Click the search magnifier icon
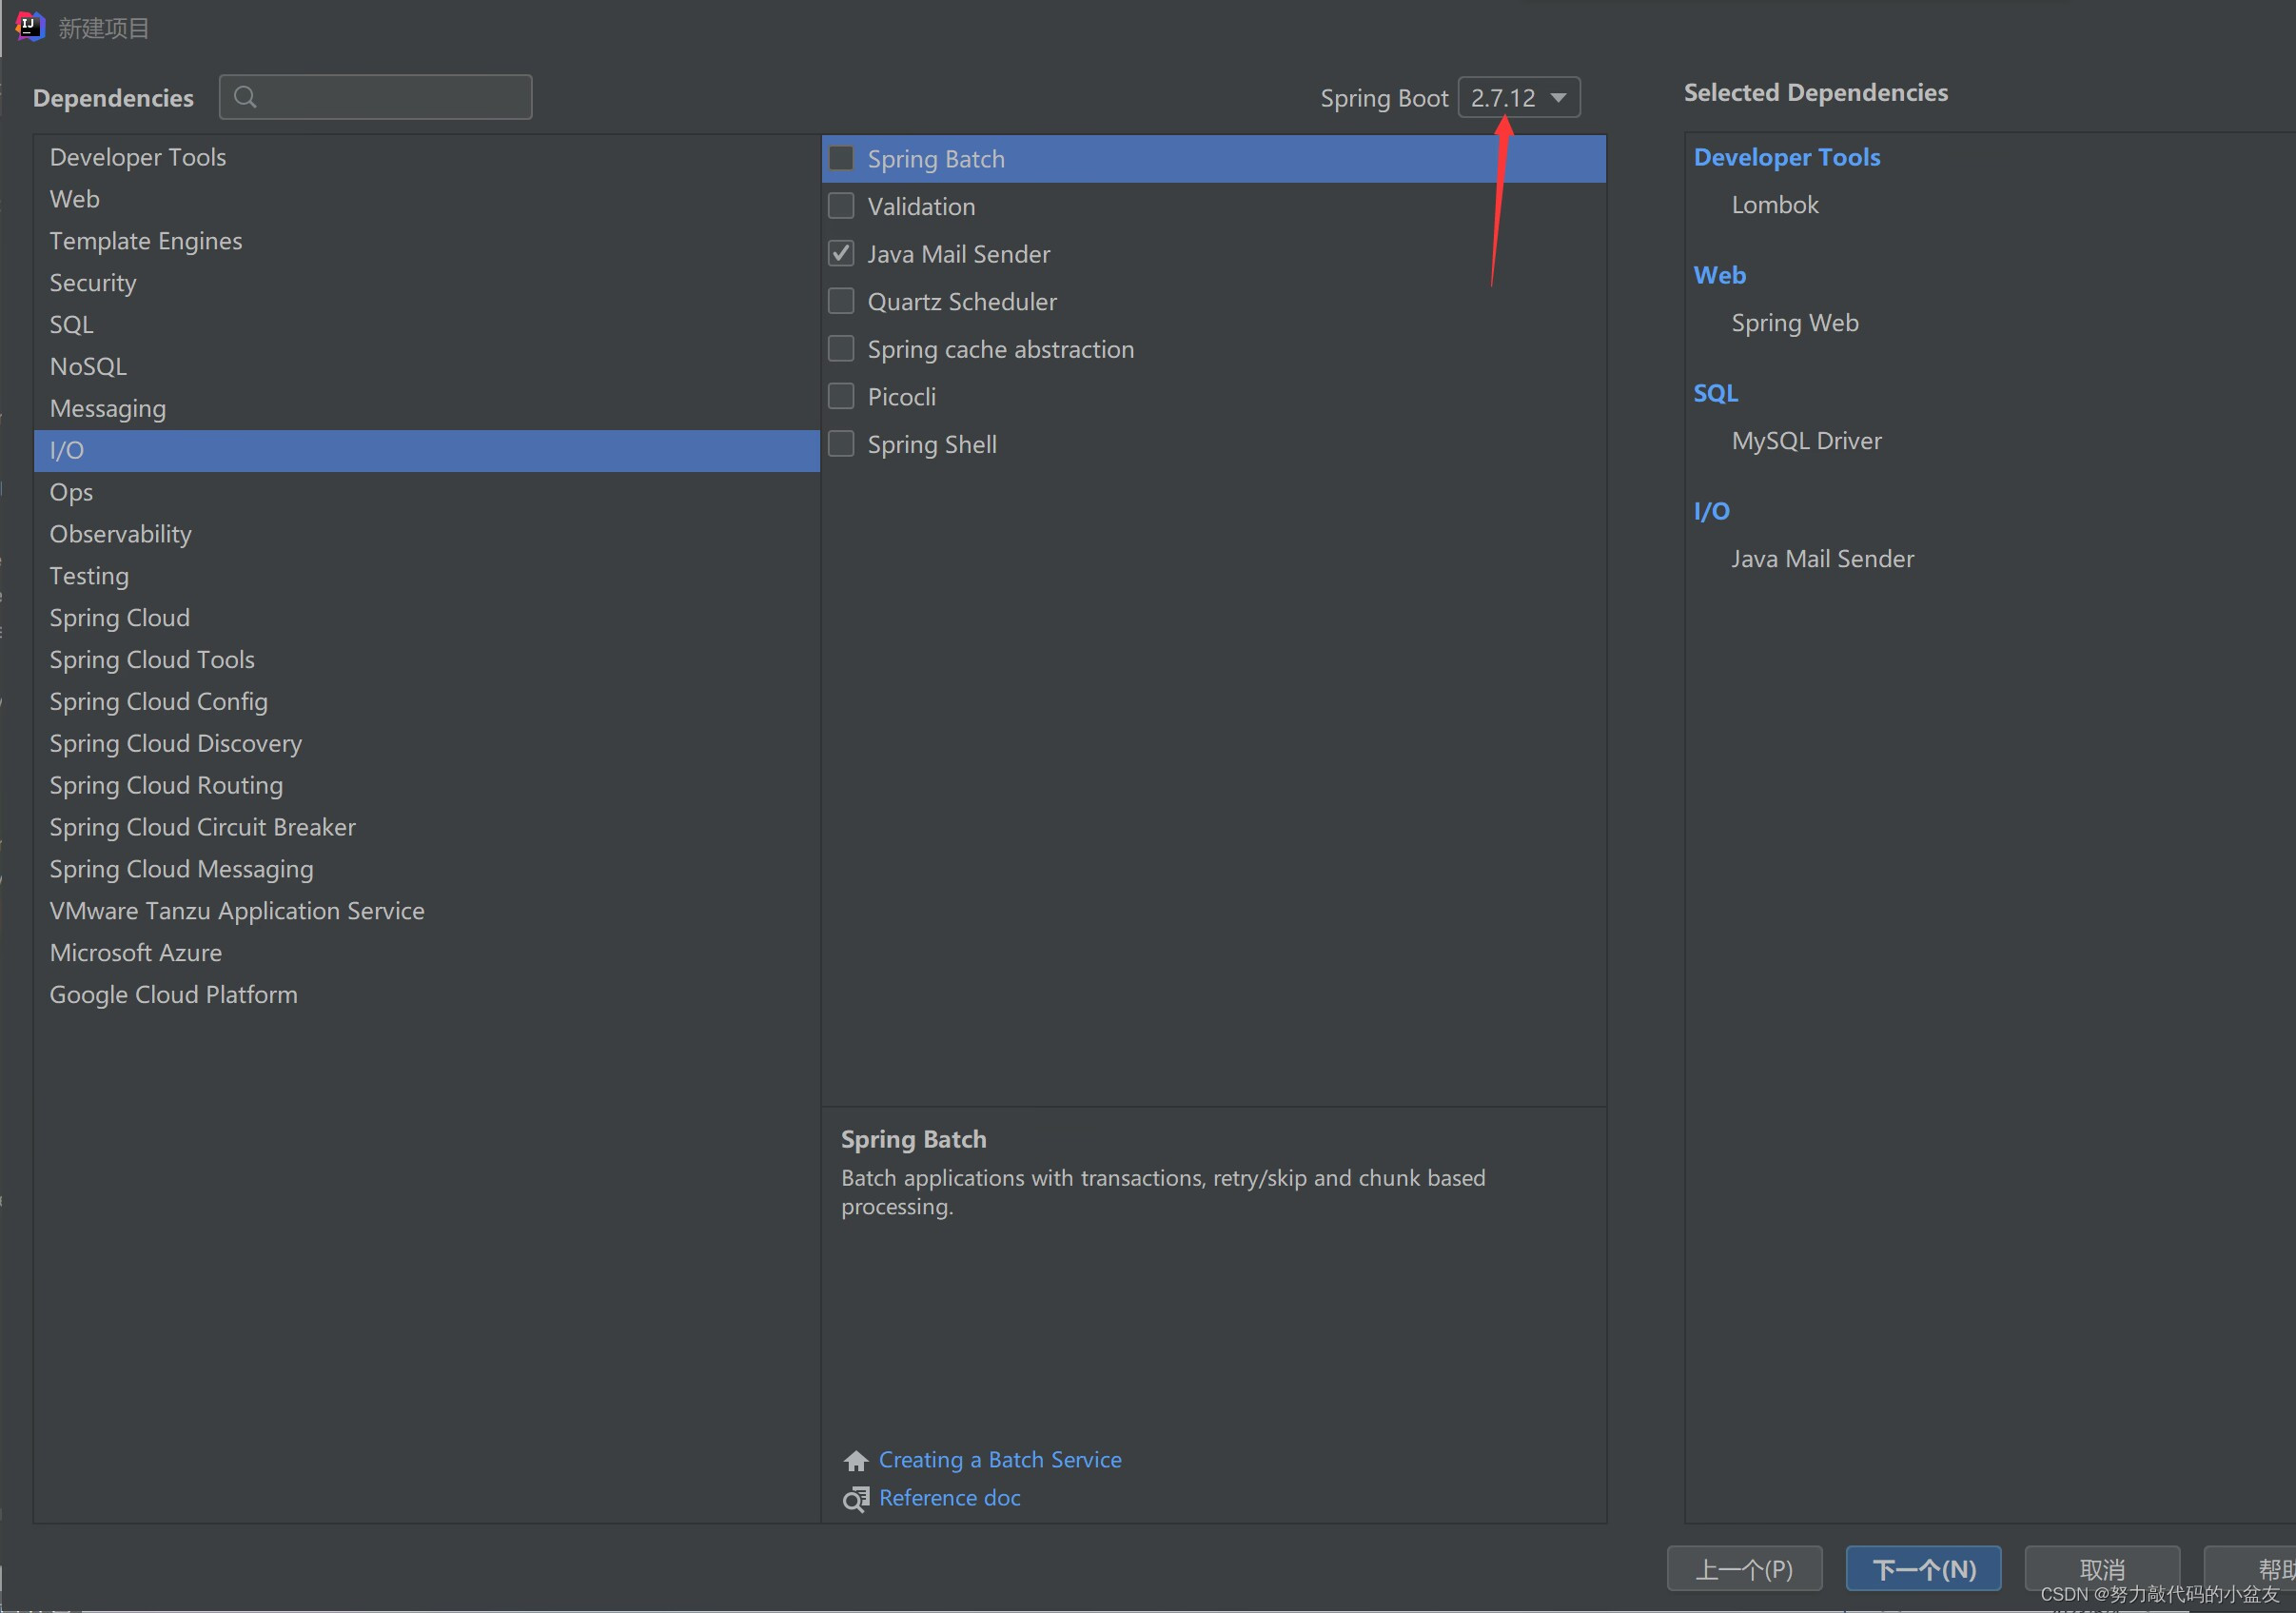The image size is (2296, 1613). click(x=245, y=97)
